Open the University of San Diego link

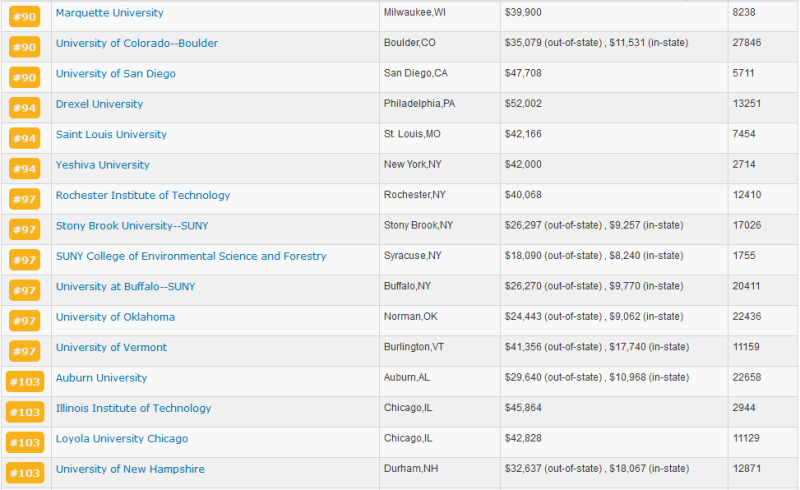click(116, 74)
